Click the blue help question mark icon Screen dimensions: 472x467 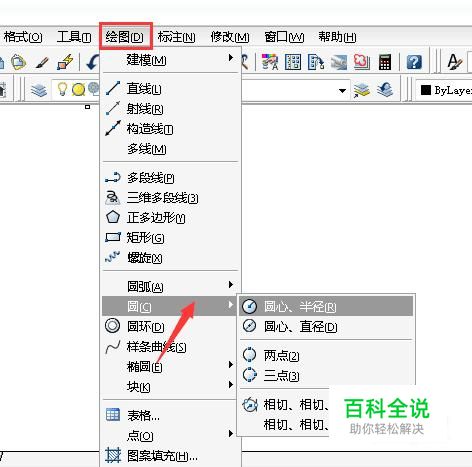414,62
